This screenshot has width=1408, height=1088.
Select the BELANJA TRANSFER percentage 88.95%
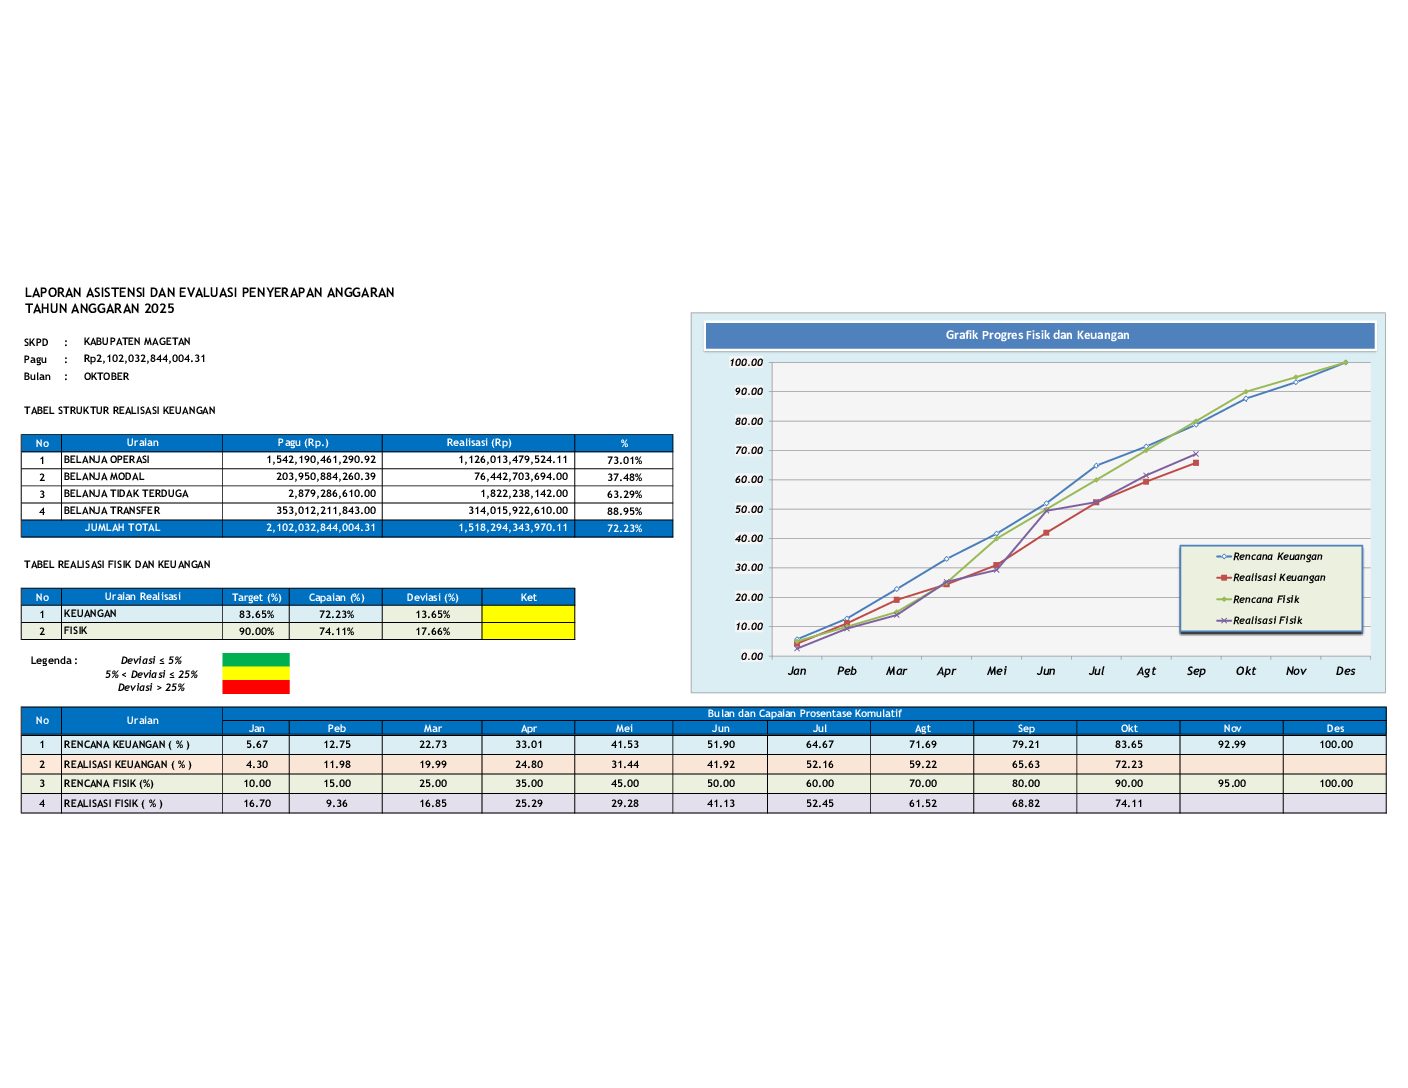coord(624,511)
